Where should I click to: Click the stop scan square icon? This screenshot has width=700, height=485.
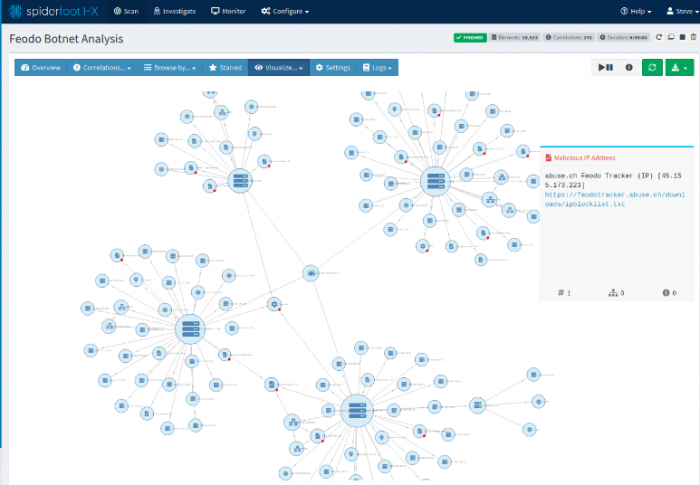(682, 37)
